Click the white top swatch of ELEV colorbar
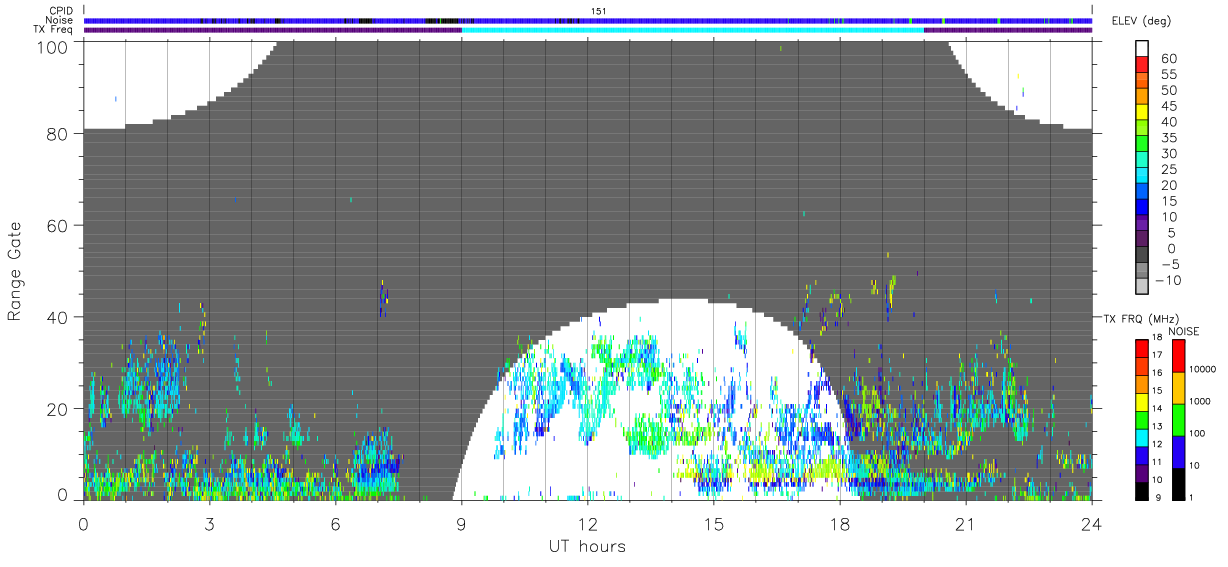 tap(1143, 49)
